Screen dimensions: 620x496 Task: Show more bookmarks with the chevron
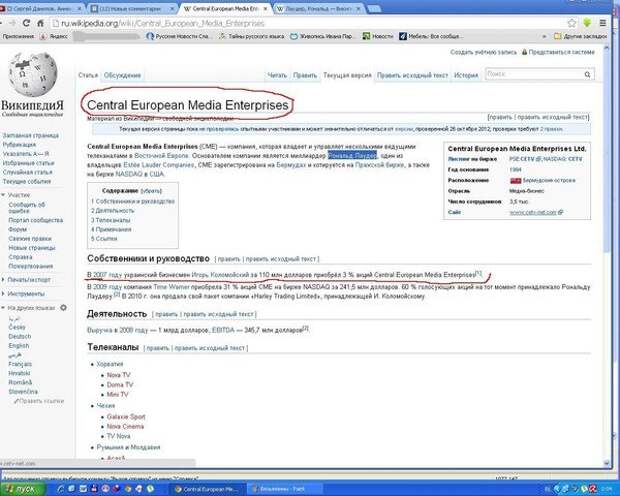point(544,36)
